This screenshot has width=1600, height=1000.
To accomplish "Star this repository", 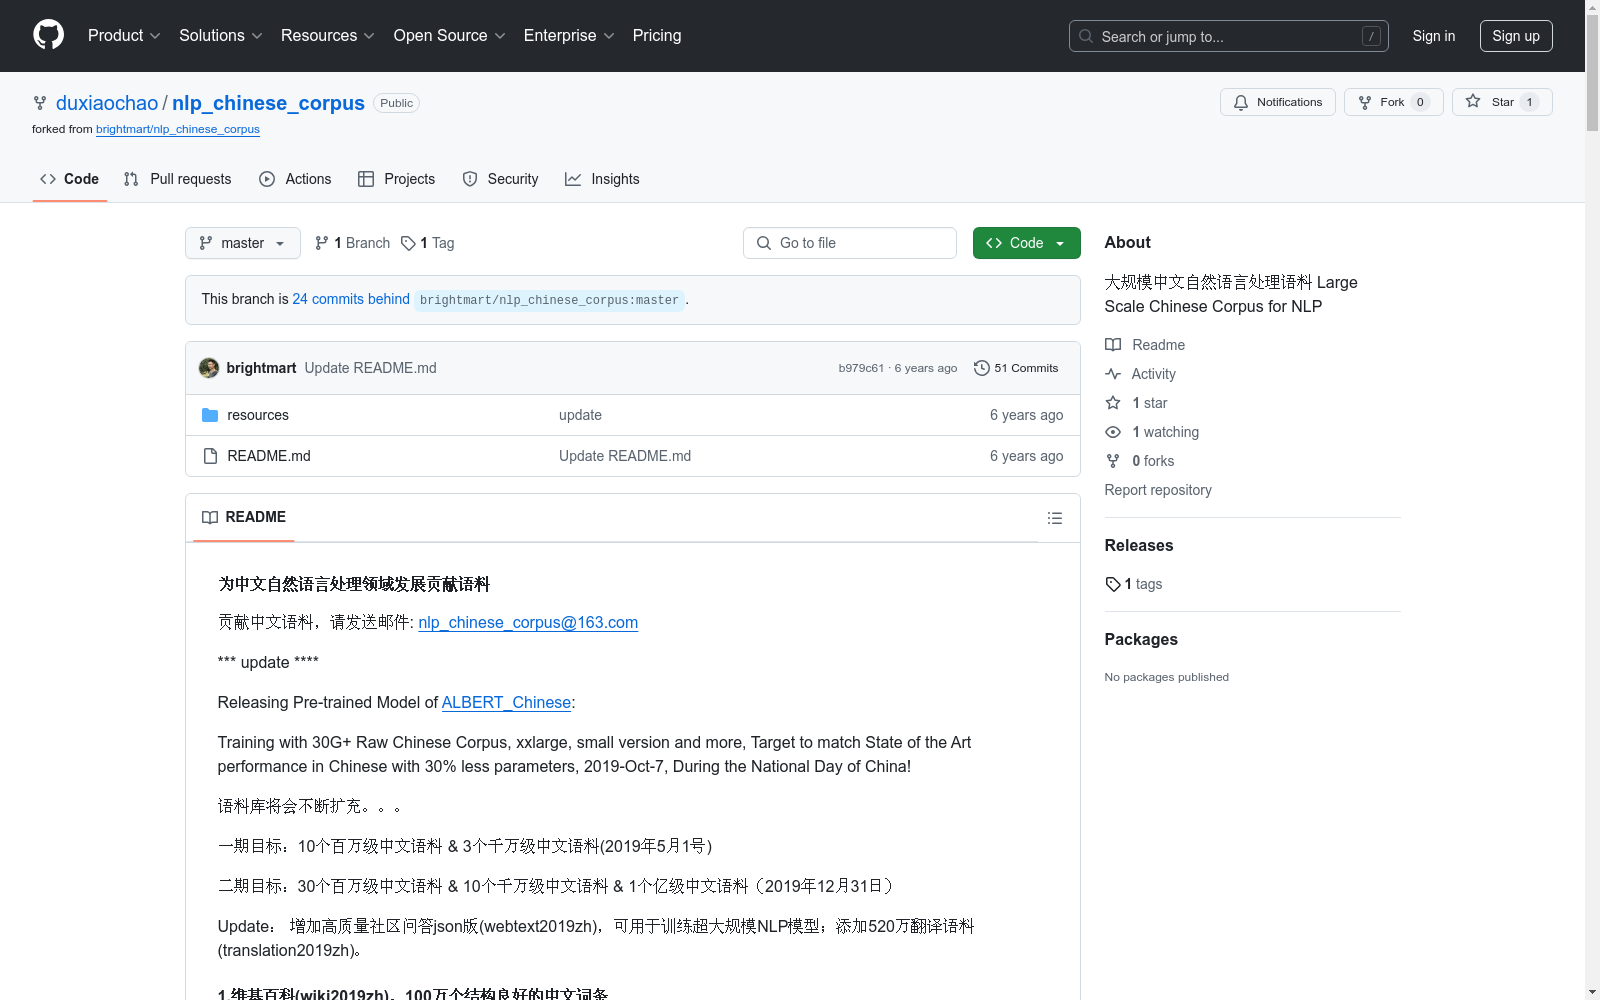I will 1502,102.
